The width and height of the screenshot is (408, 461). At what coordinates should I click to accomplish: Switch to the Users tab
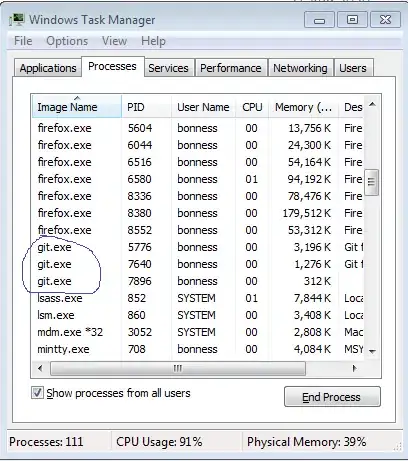353,68
